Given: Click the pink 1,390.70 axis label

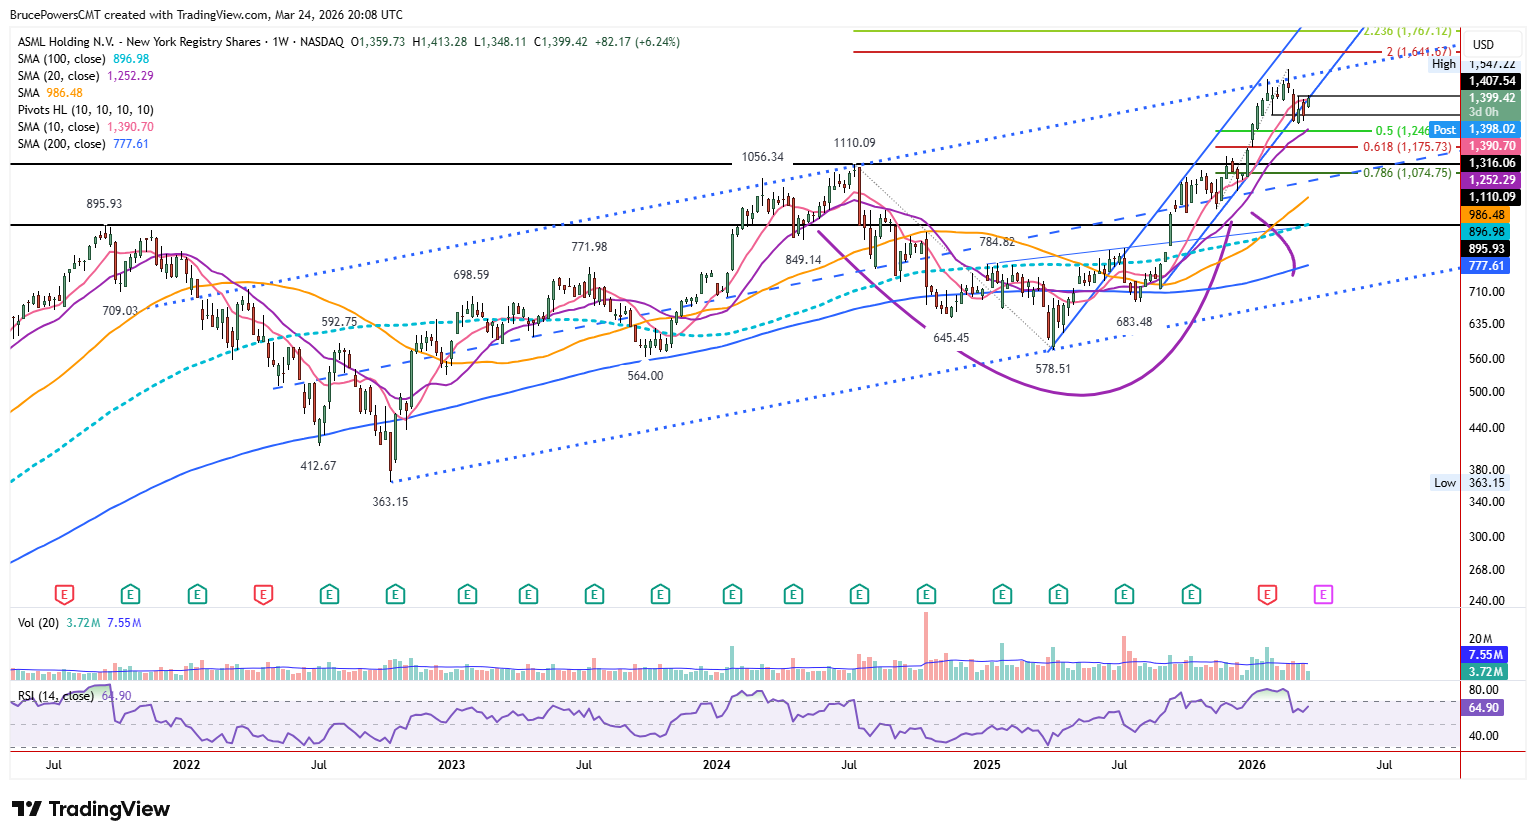Looking at the screenshot, I should [1491, 146].
